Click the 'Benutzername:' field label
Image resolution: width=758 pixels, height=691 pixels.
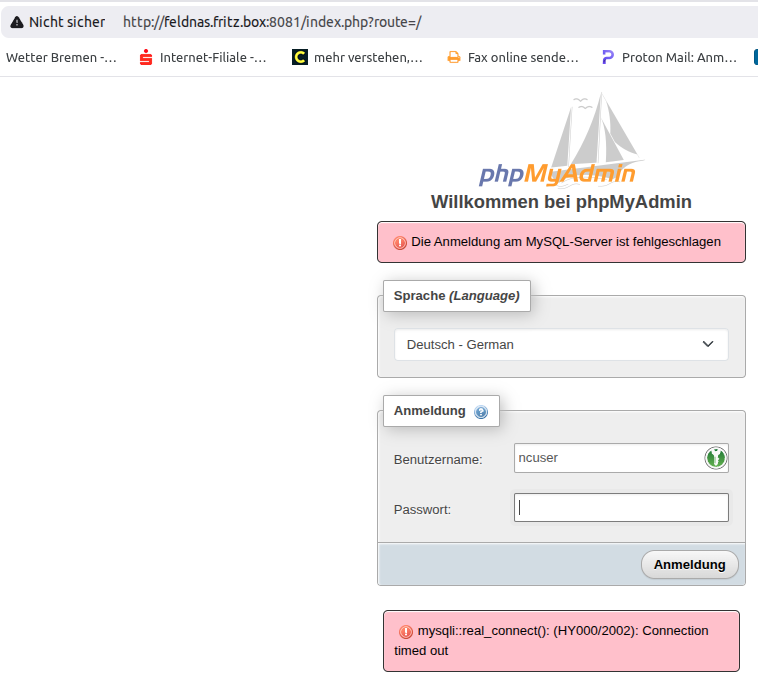coord(438,459)
